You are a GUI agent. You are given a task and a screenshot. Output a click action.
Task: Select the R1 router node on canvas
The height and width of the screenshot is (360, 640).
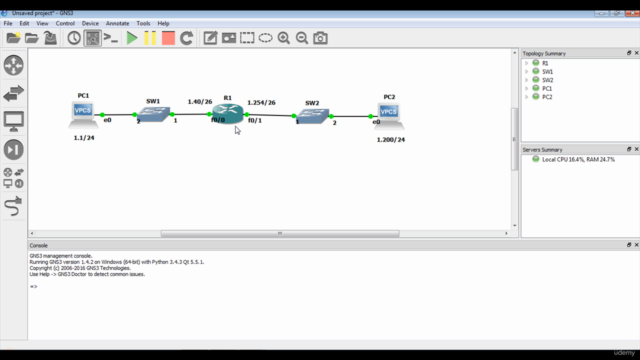(x=228, y=113)
